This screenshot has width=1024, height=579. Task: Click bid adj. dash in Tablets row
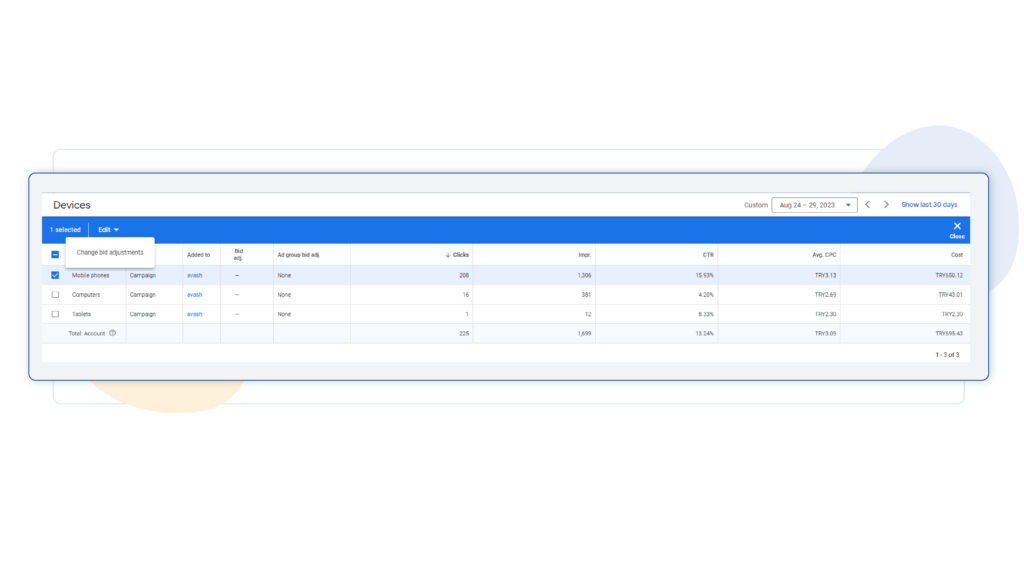click(237, 314)
